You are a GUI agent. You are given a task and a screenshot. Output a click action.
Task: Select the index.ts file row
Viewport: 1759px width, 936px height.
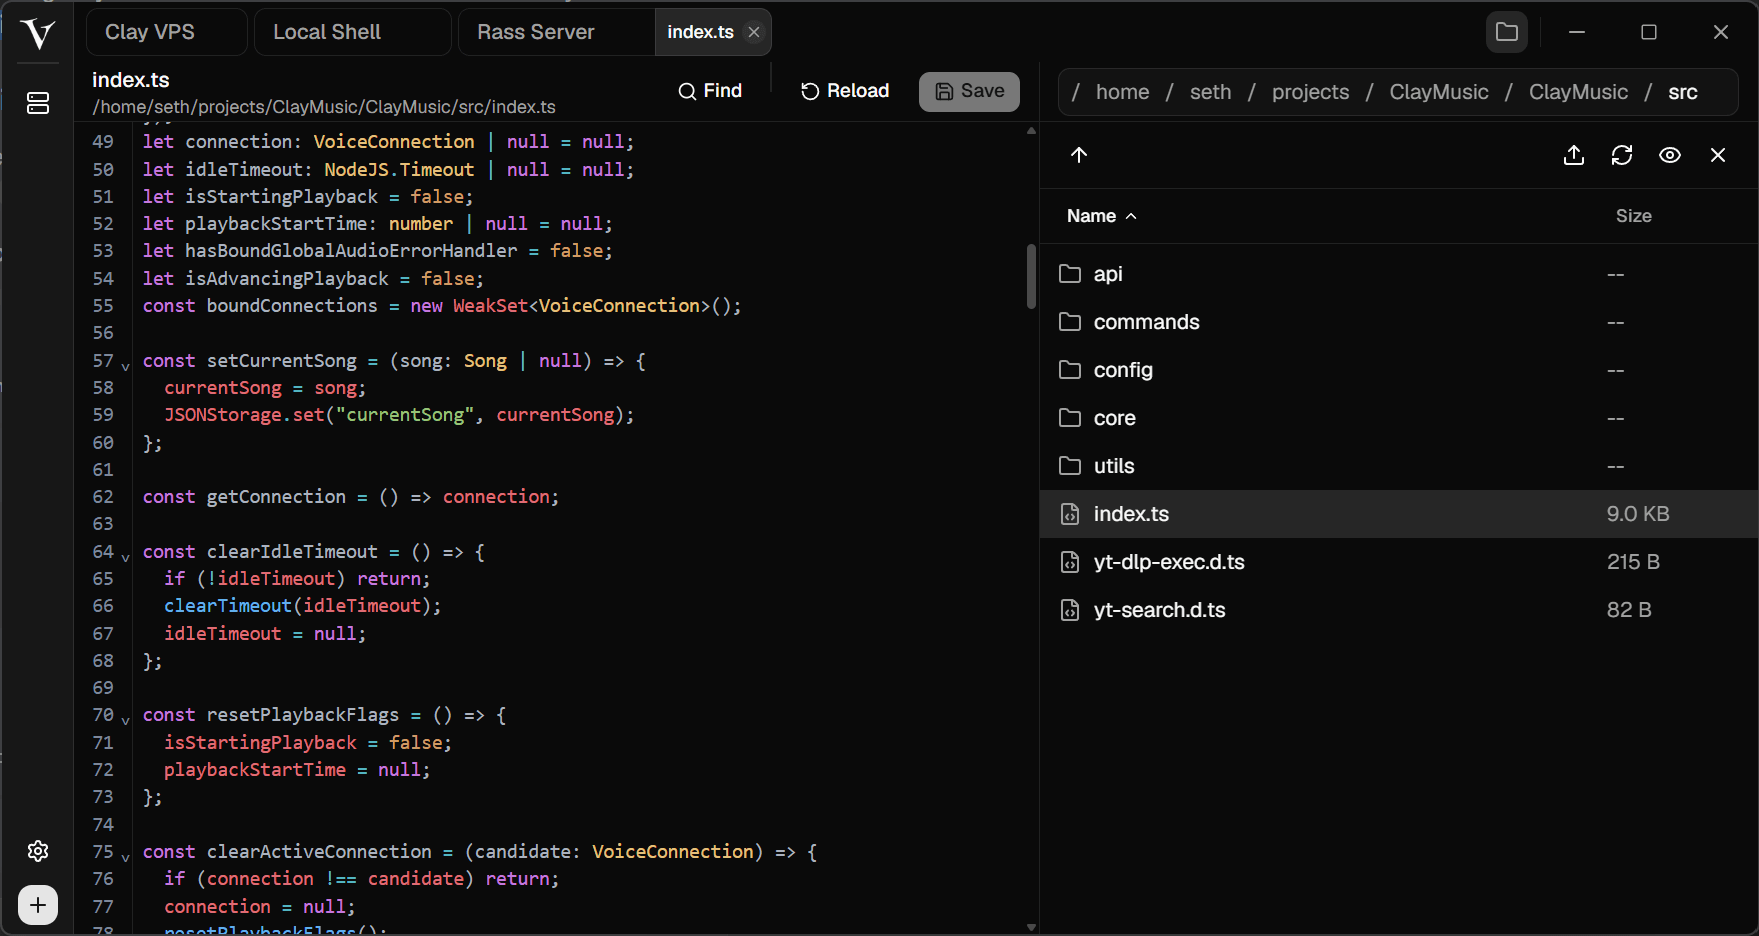click(1399, 514)
